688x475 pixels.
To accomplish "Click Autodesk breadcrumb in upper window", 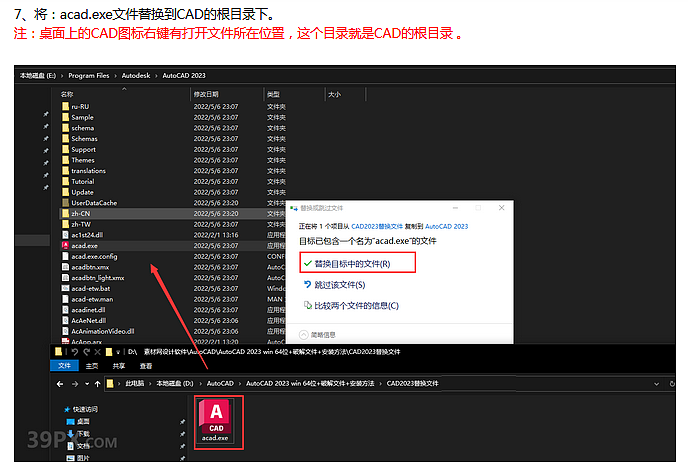I will click(136, 75).
